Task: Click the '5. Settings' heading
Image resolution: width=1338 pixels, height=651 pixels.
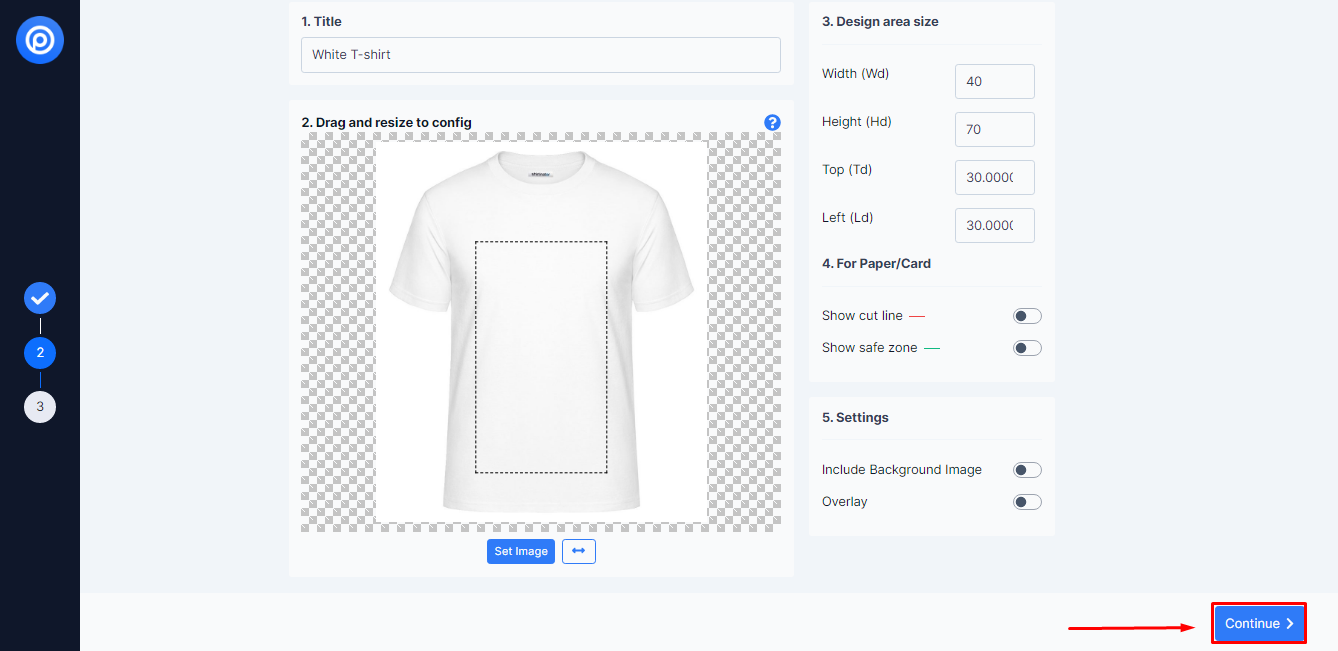Action: 855,417
